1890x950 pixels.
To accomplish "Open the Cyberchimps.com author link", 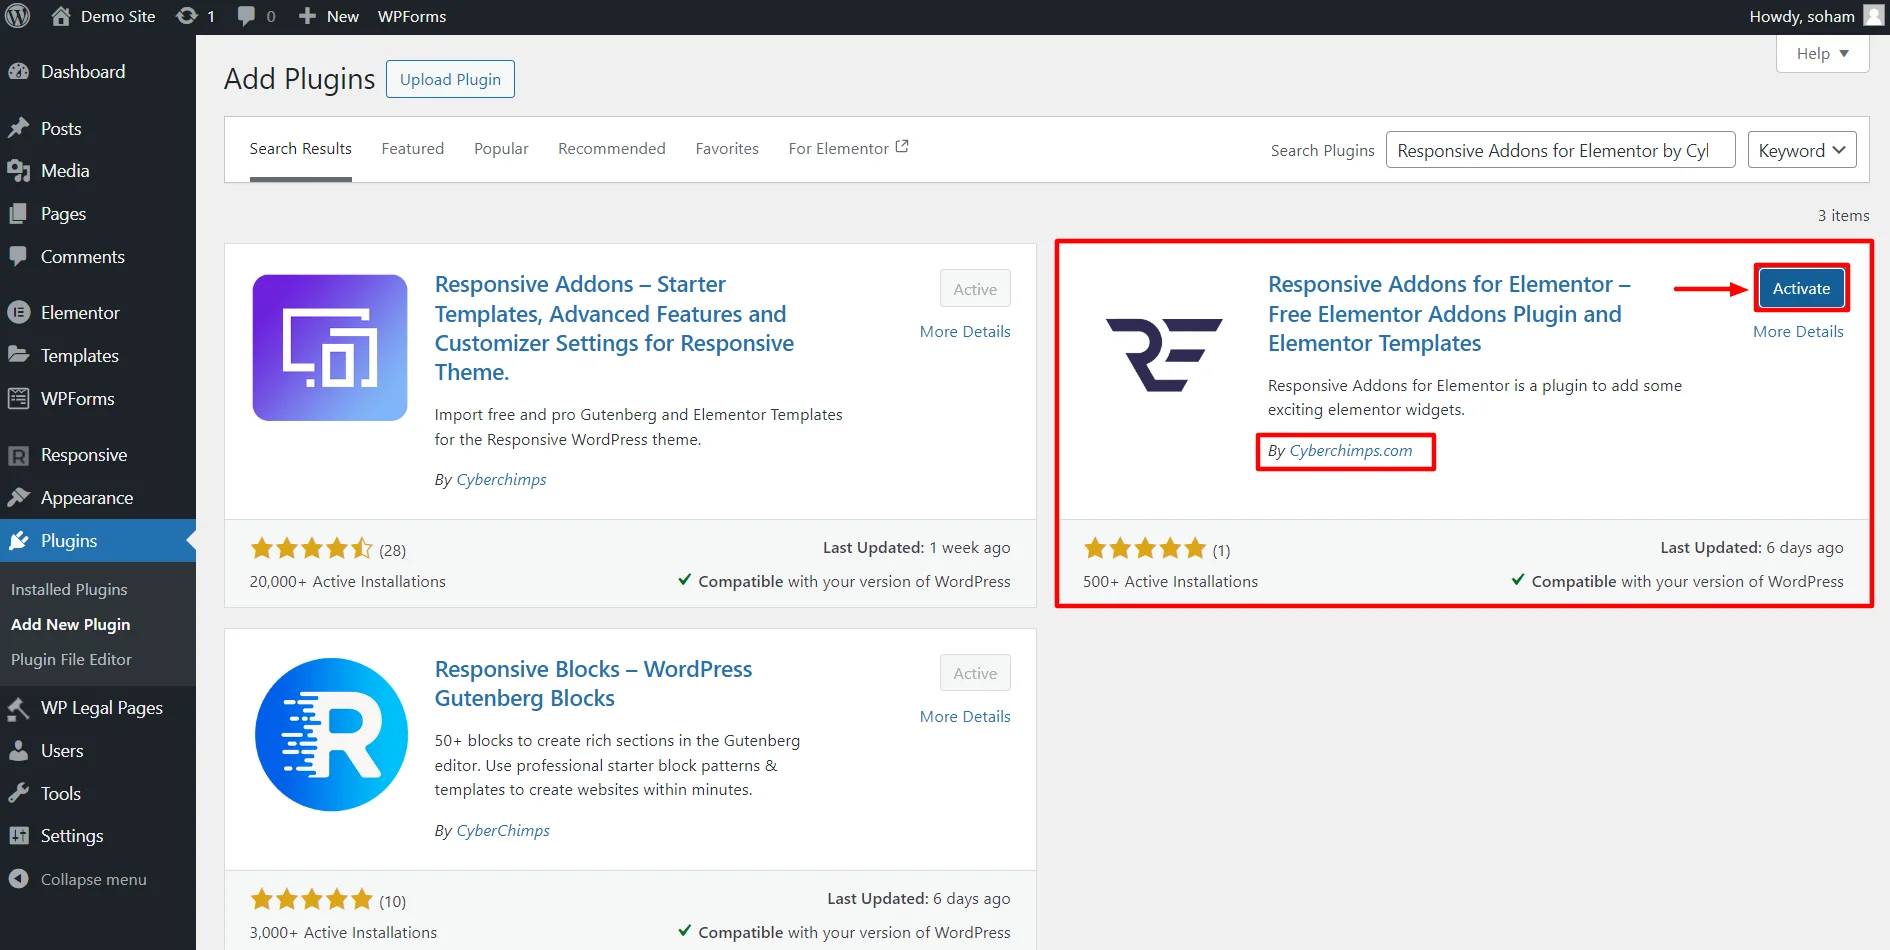I will point(1351,451).
